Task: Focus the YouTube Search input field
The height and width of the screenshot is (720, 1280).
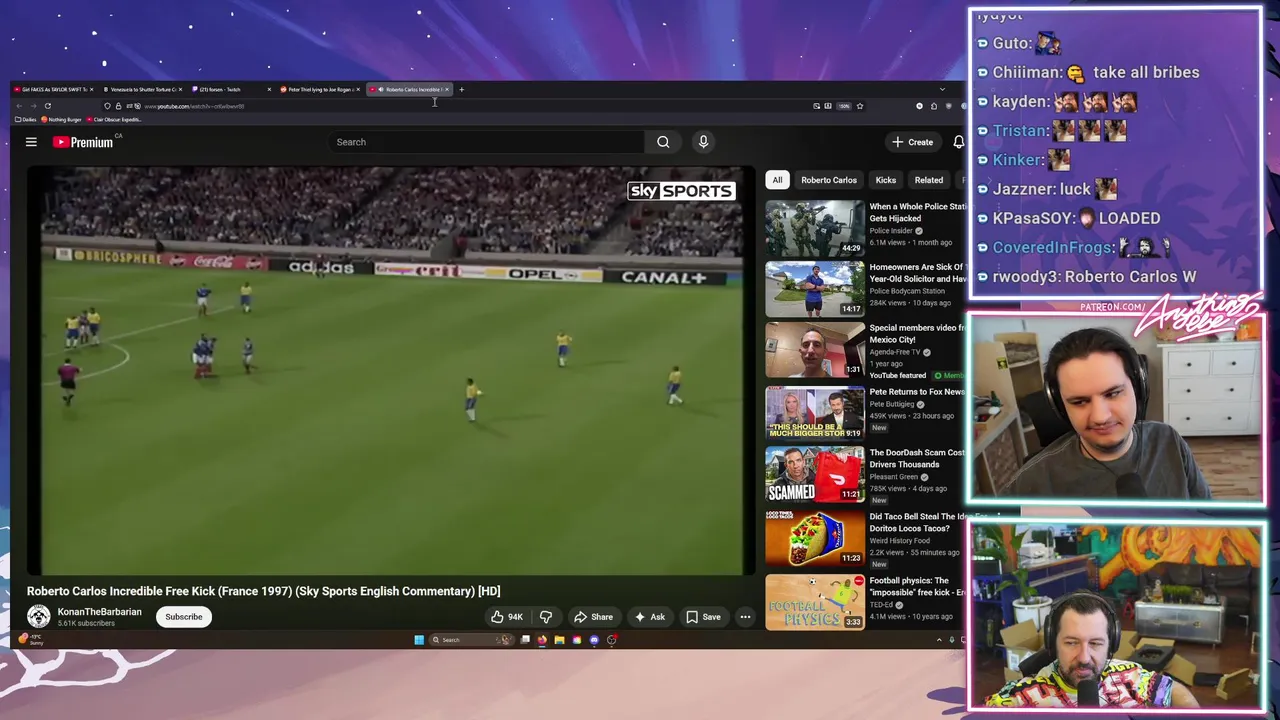Action: pyautogui.click(x=487, y=142)
